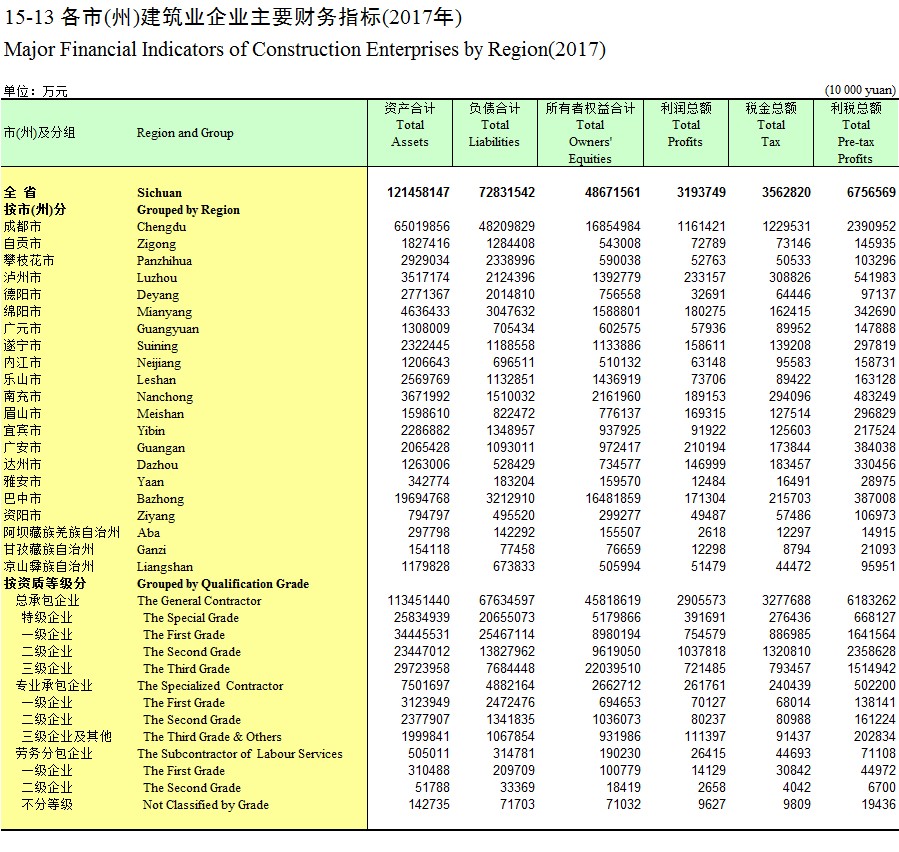Click the 'Grouped by Qualification Grade' heading
The image size is (899, 852).
[x=222, y=584]
